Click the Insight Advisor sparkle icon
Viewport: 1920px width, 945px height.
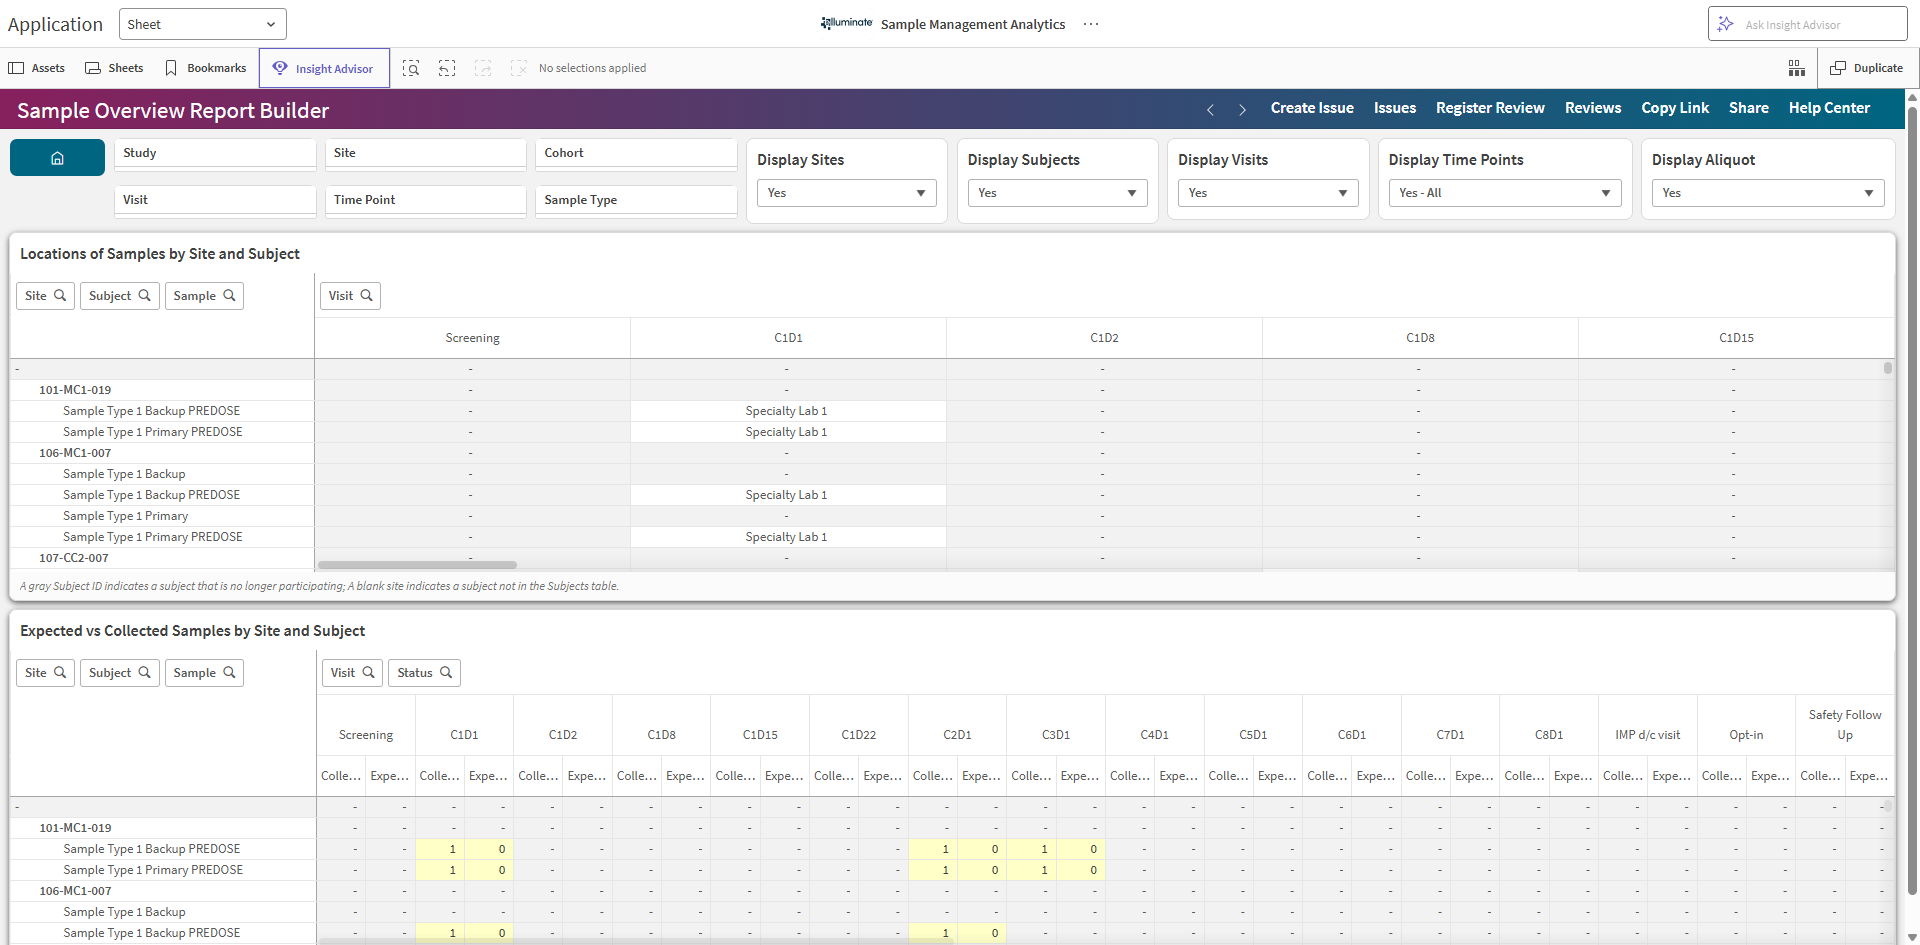click(1725, 24)
